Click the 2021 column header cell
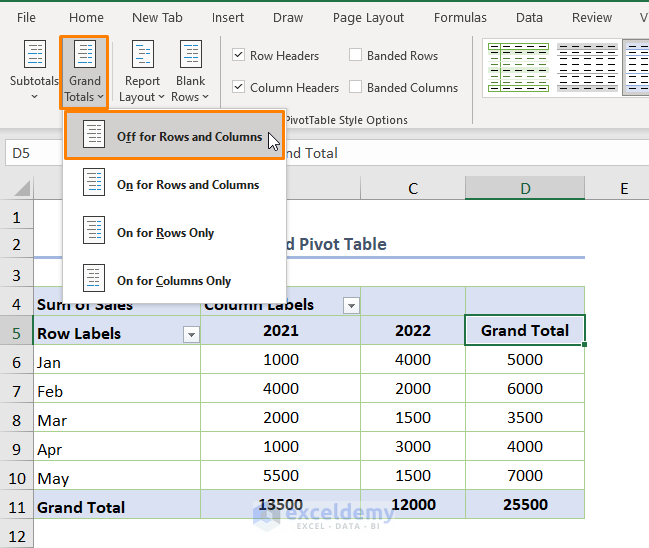Screen dimensions: 649x548 pyautogui.click(x=281, y=330)
